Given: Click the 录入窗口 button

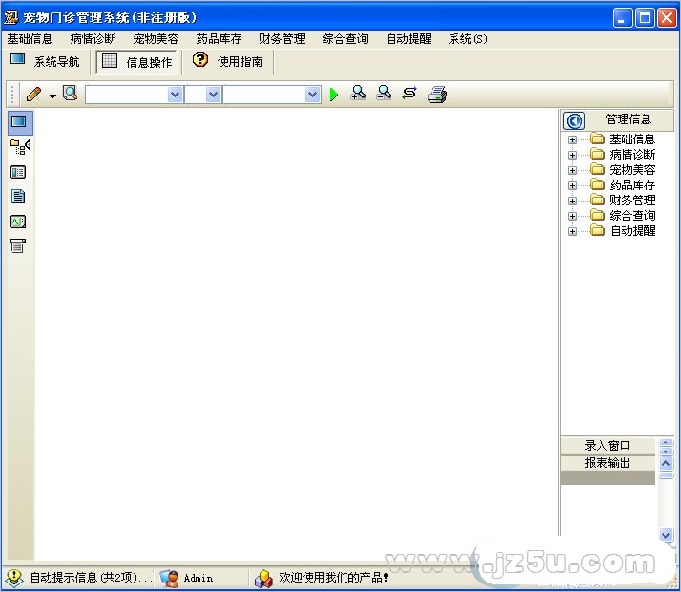Looking at the screenshot, I should (x=607, y=446).
